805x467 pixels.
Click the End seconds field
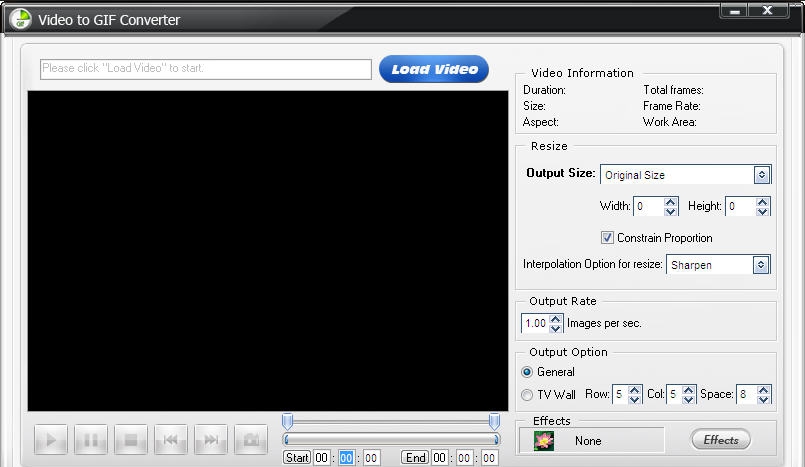coord(489,458)
